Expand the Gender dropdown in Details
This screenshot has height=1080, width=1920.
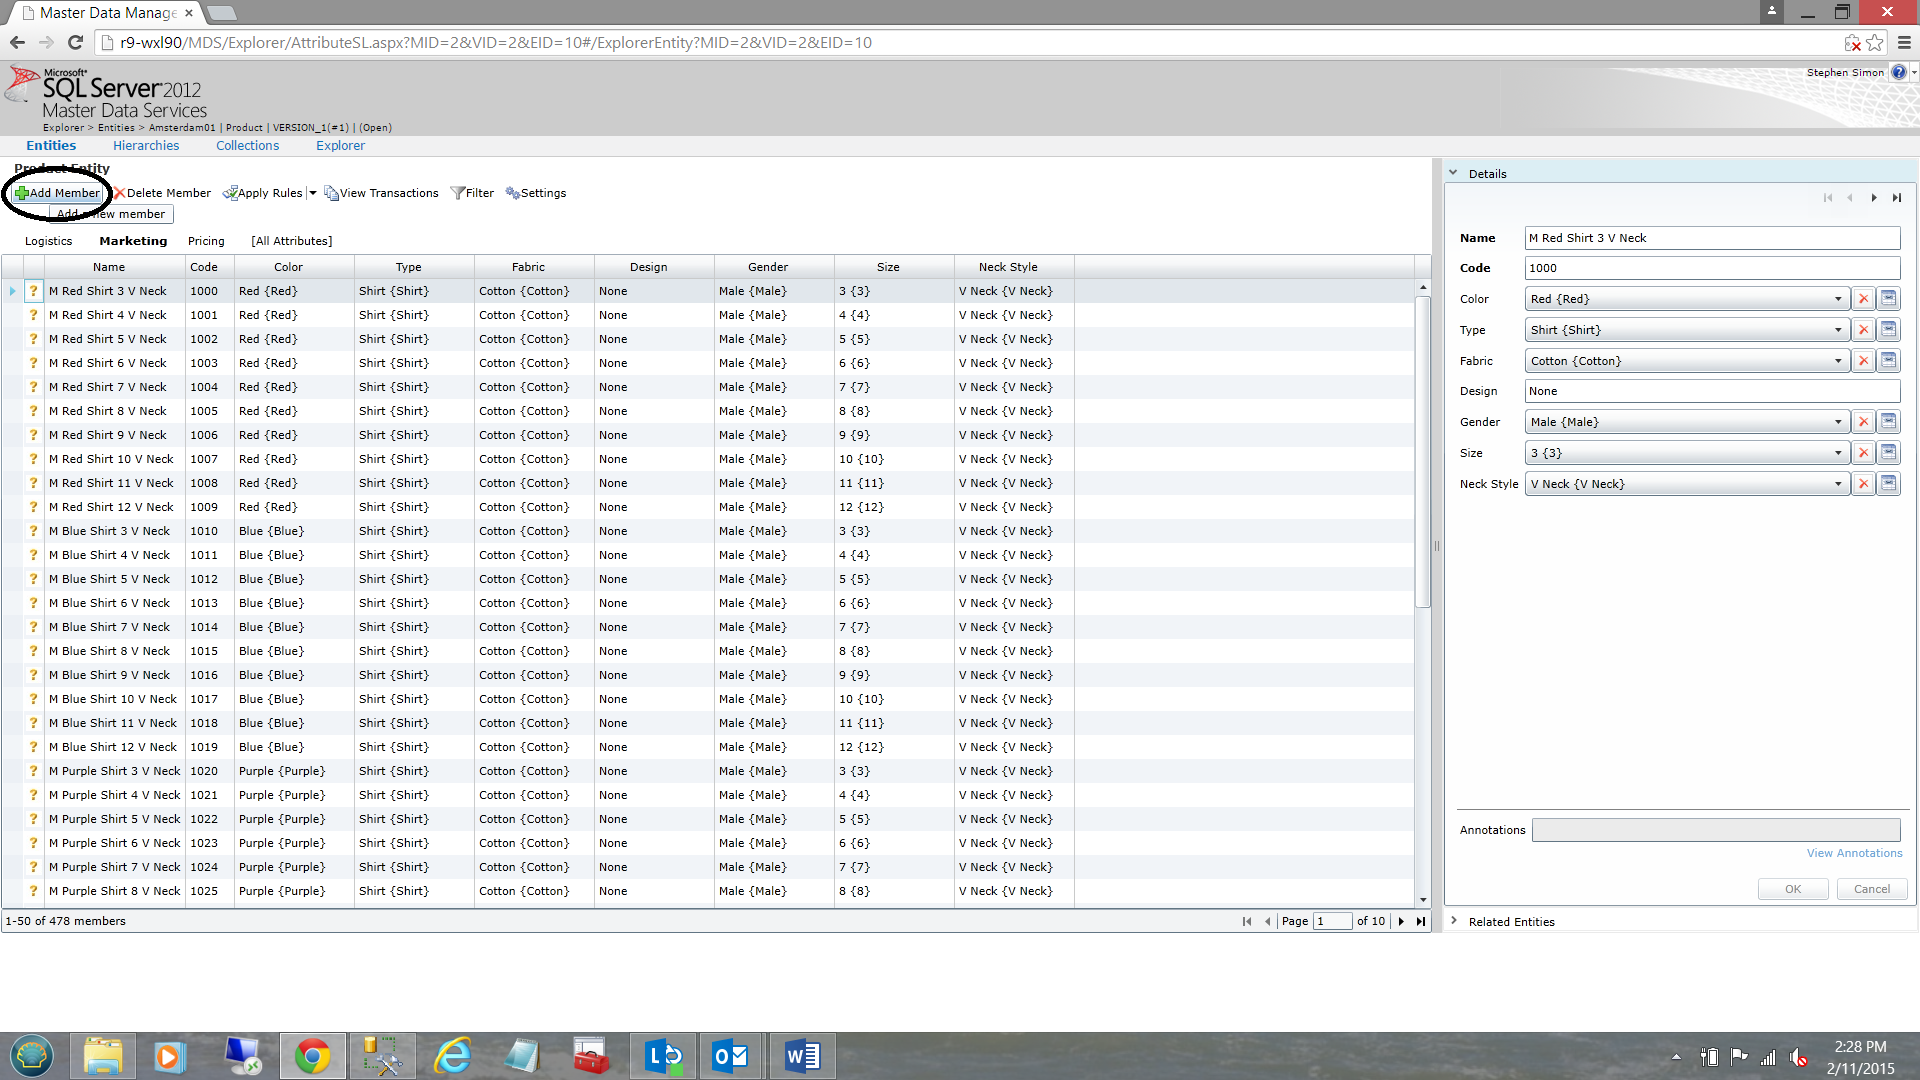click(x=1838, y=422)
